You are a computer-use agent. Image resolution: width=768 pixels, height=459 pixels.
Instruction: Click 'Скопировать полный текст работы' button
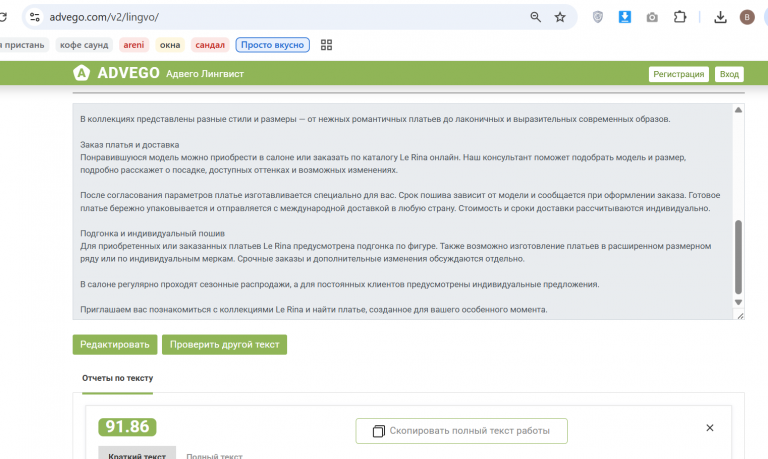coord(461,431)
